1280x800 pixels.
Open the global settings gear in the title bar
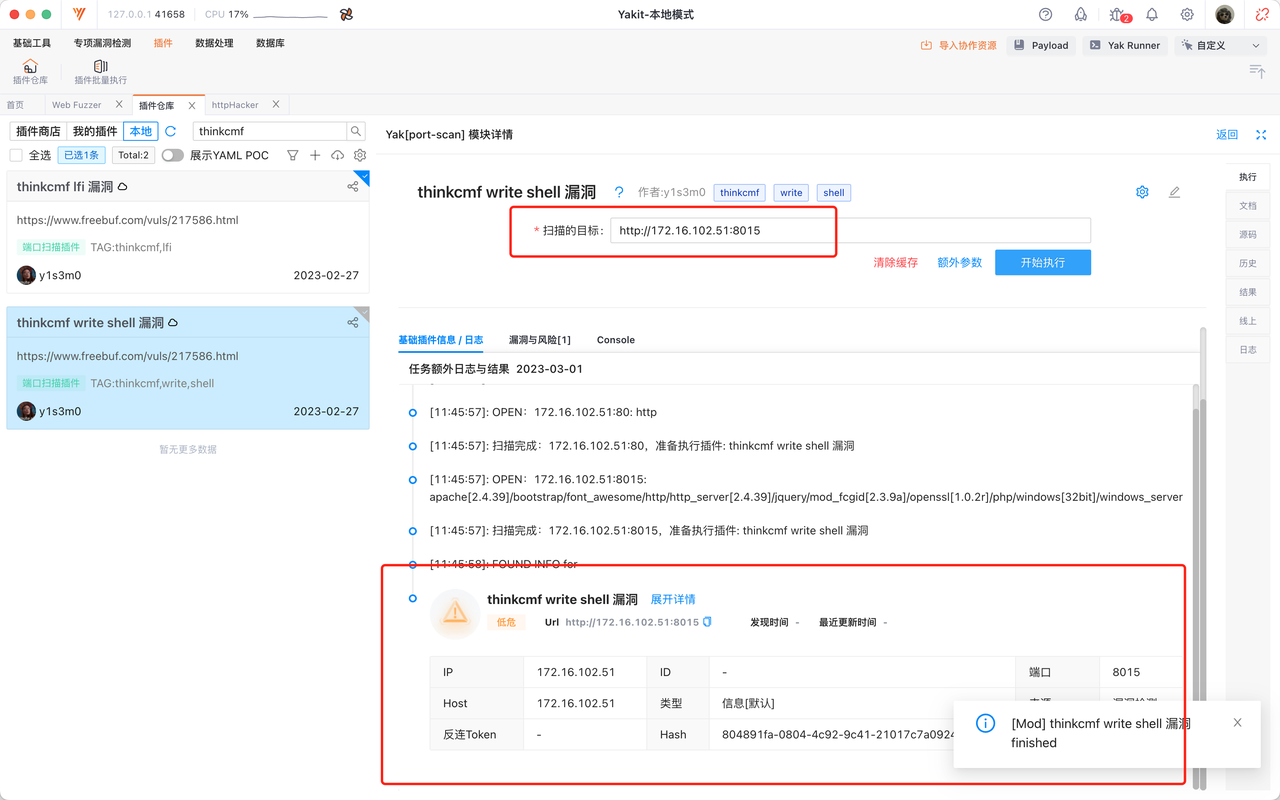(1187, 15)
